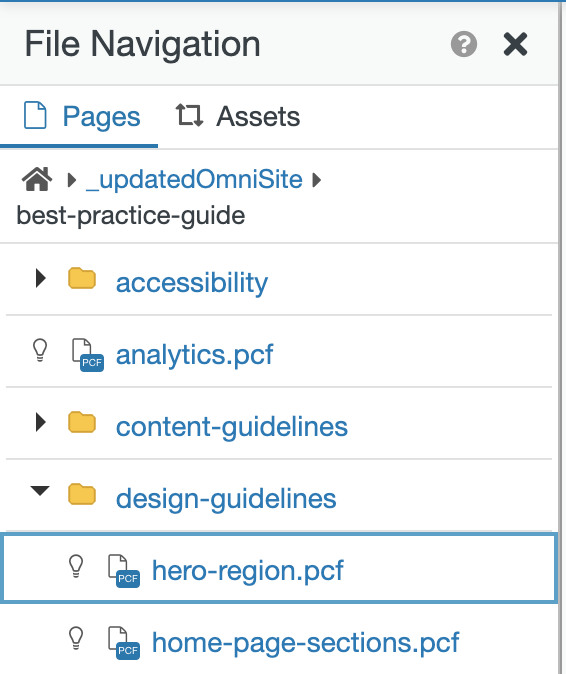Viewport: 566px width, 674px height.
Task: Switch to the Assets tab
Action: pyautogui.click(x=238, y=116)
